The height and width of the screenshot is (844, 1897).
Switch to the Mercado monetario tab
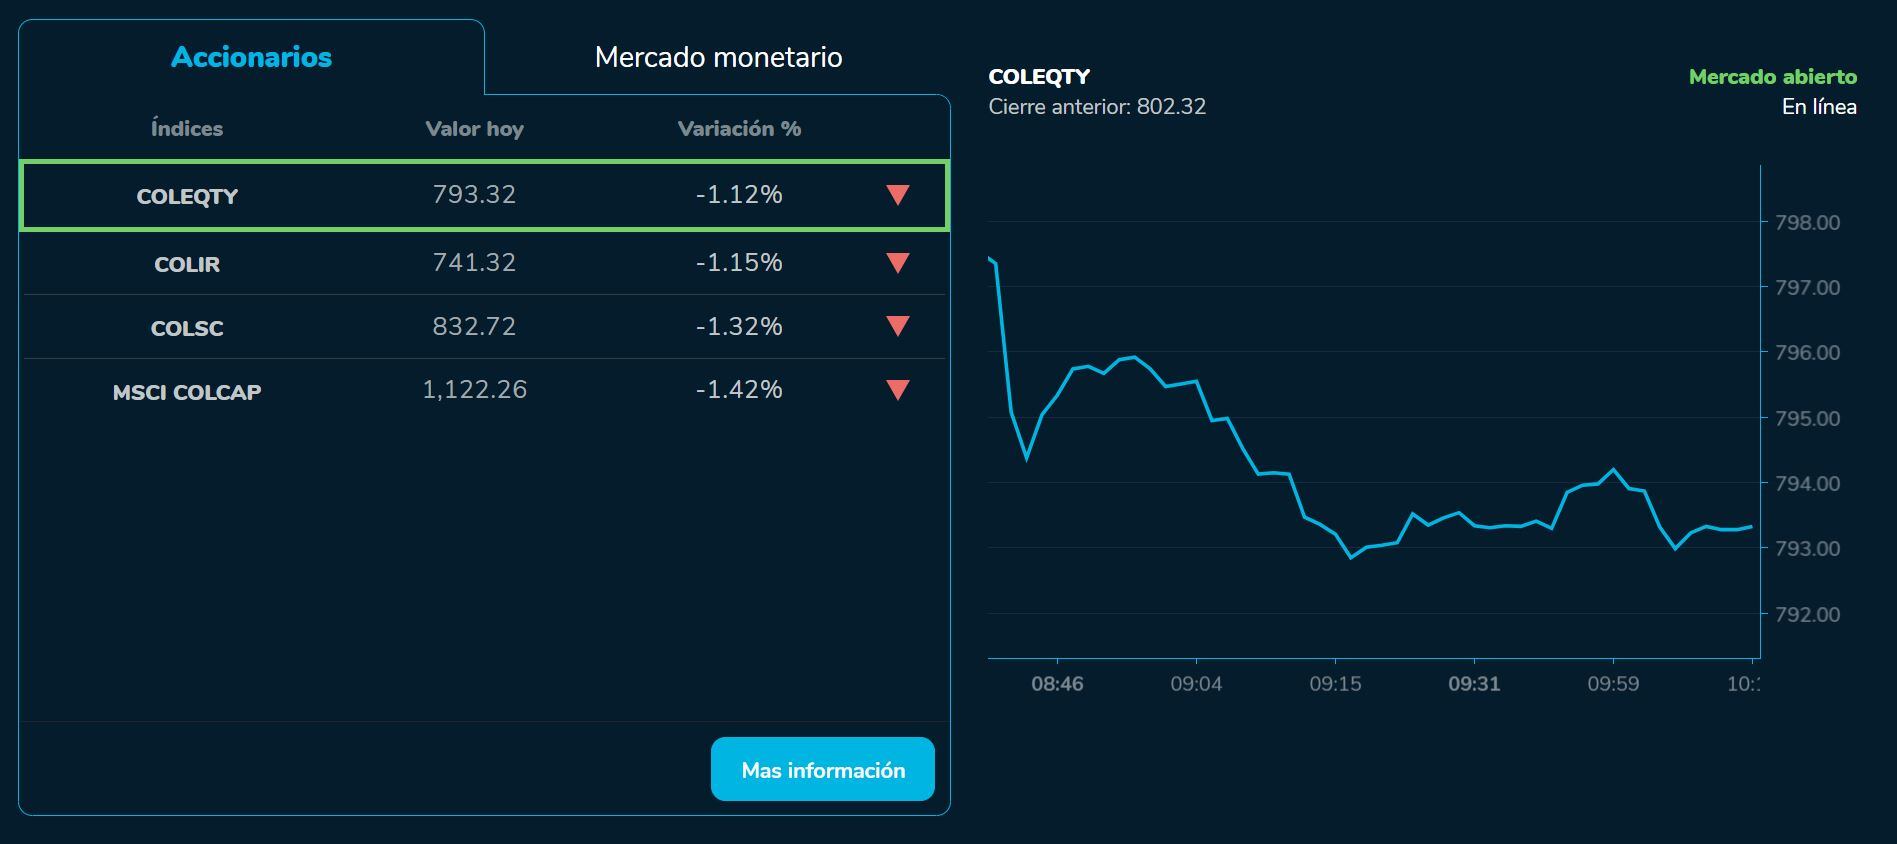[x=718, y=57]
